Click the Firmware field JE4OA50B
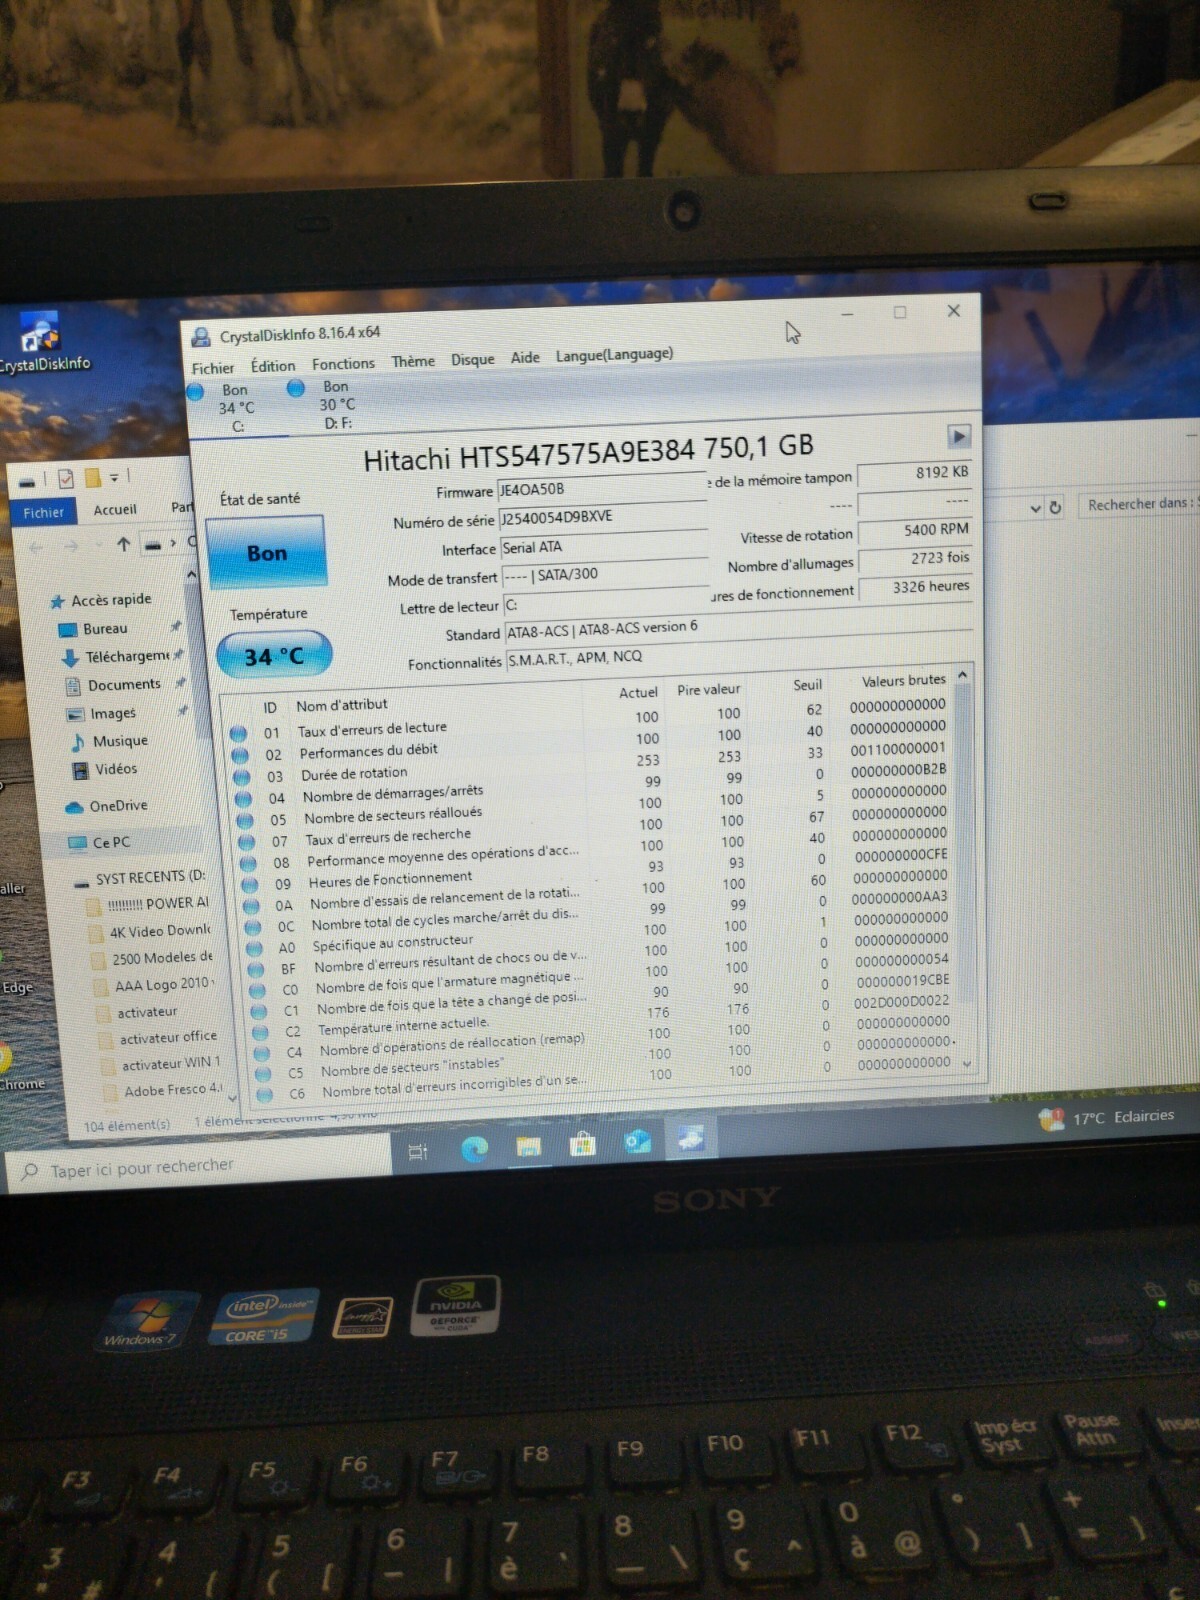This screenshot has height=1600, width=1200. coord(601,488)
